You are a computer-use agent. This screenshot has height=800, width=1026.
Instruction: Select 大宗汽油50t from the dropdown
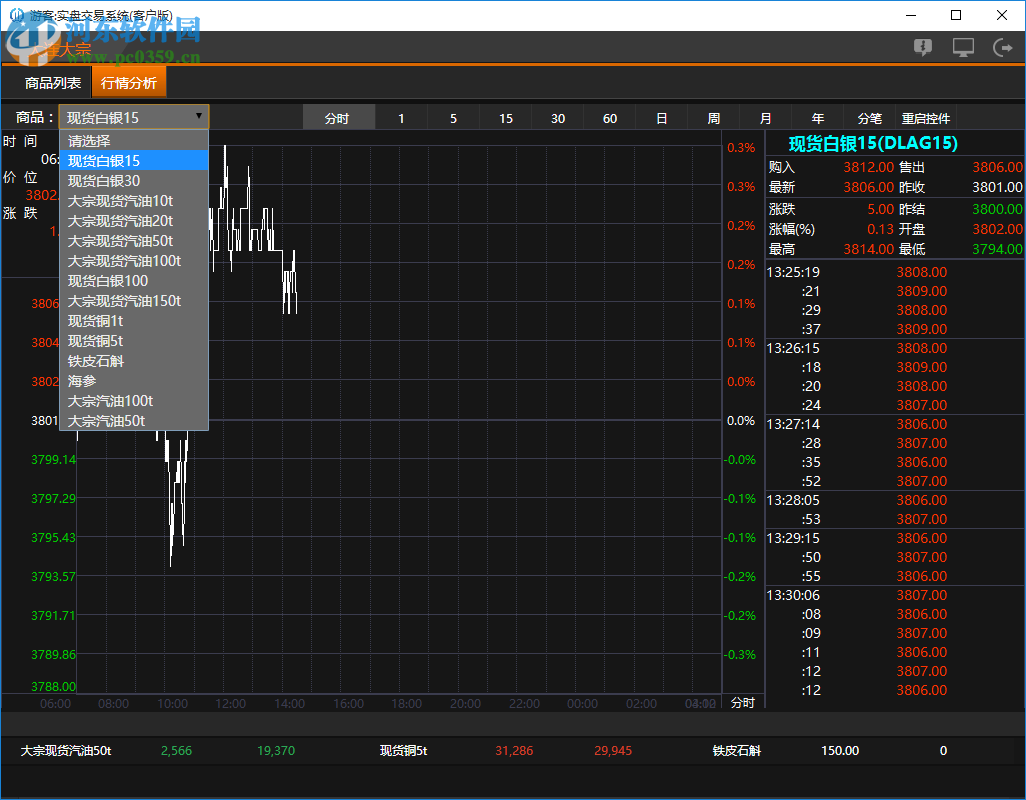(x=133, y=421)
